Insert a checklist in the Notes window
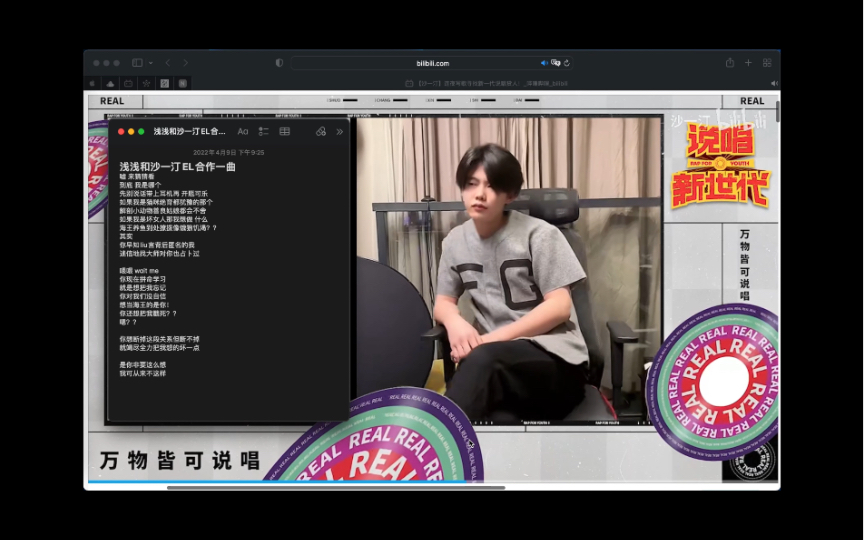This screenshot has height=540, width=864. pos(263,131)
